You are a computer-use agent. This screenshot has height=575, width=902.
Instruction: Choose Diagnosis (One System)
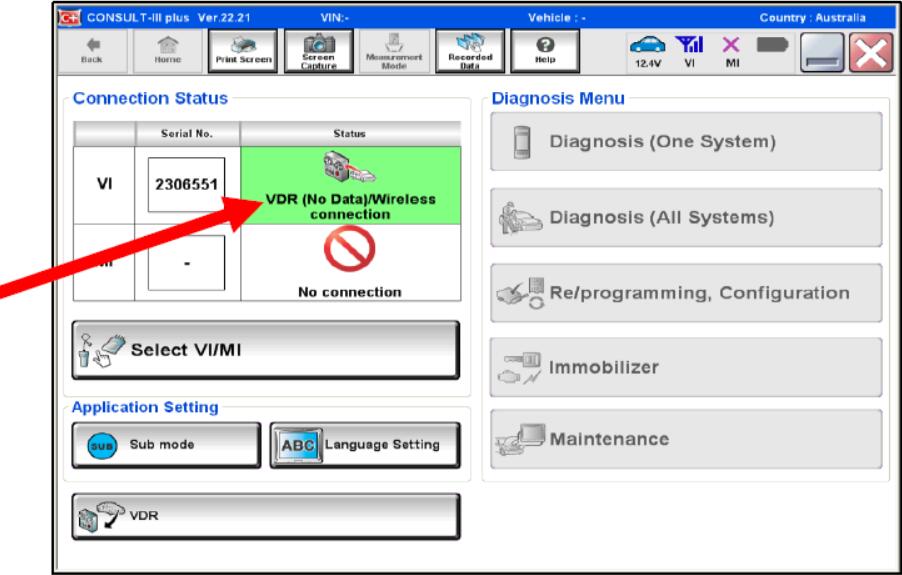click(686, 141)
